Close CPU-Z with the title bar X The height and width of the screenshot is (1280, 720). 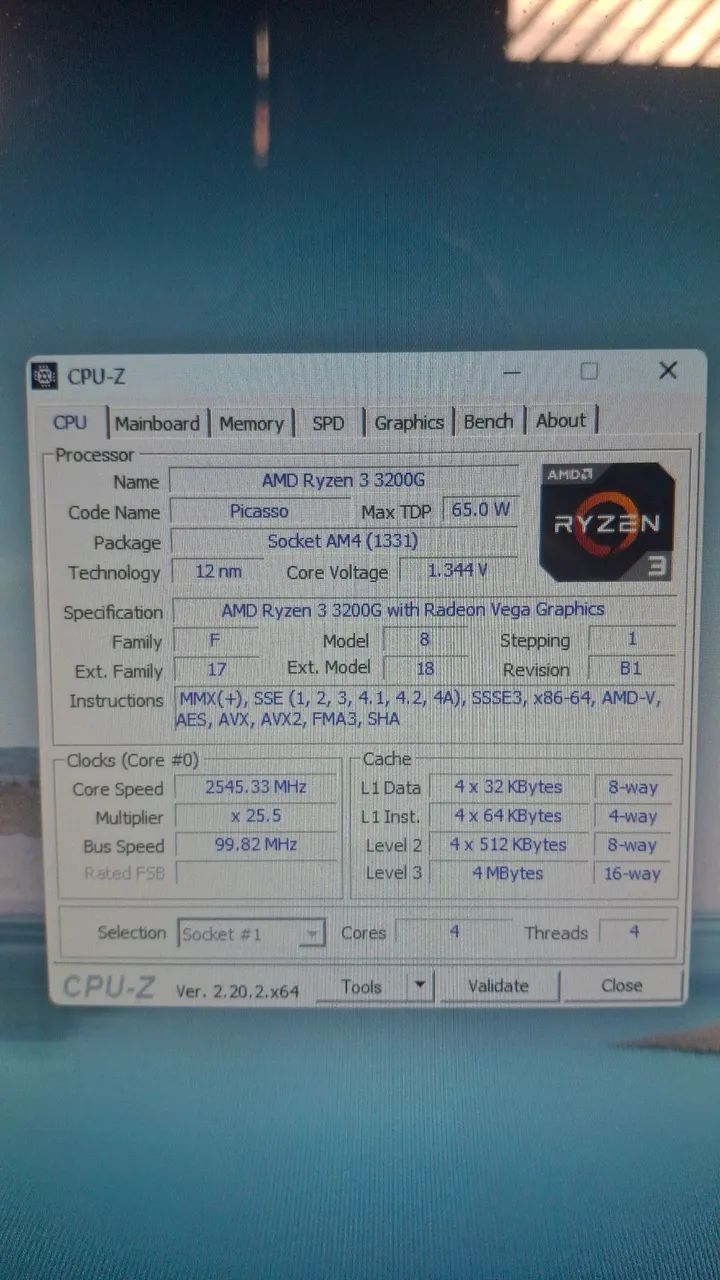(667, 371)
